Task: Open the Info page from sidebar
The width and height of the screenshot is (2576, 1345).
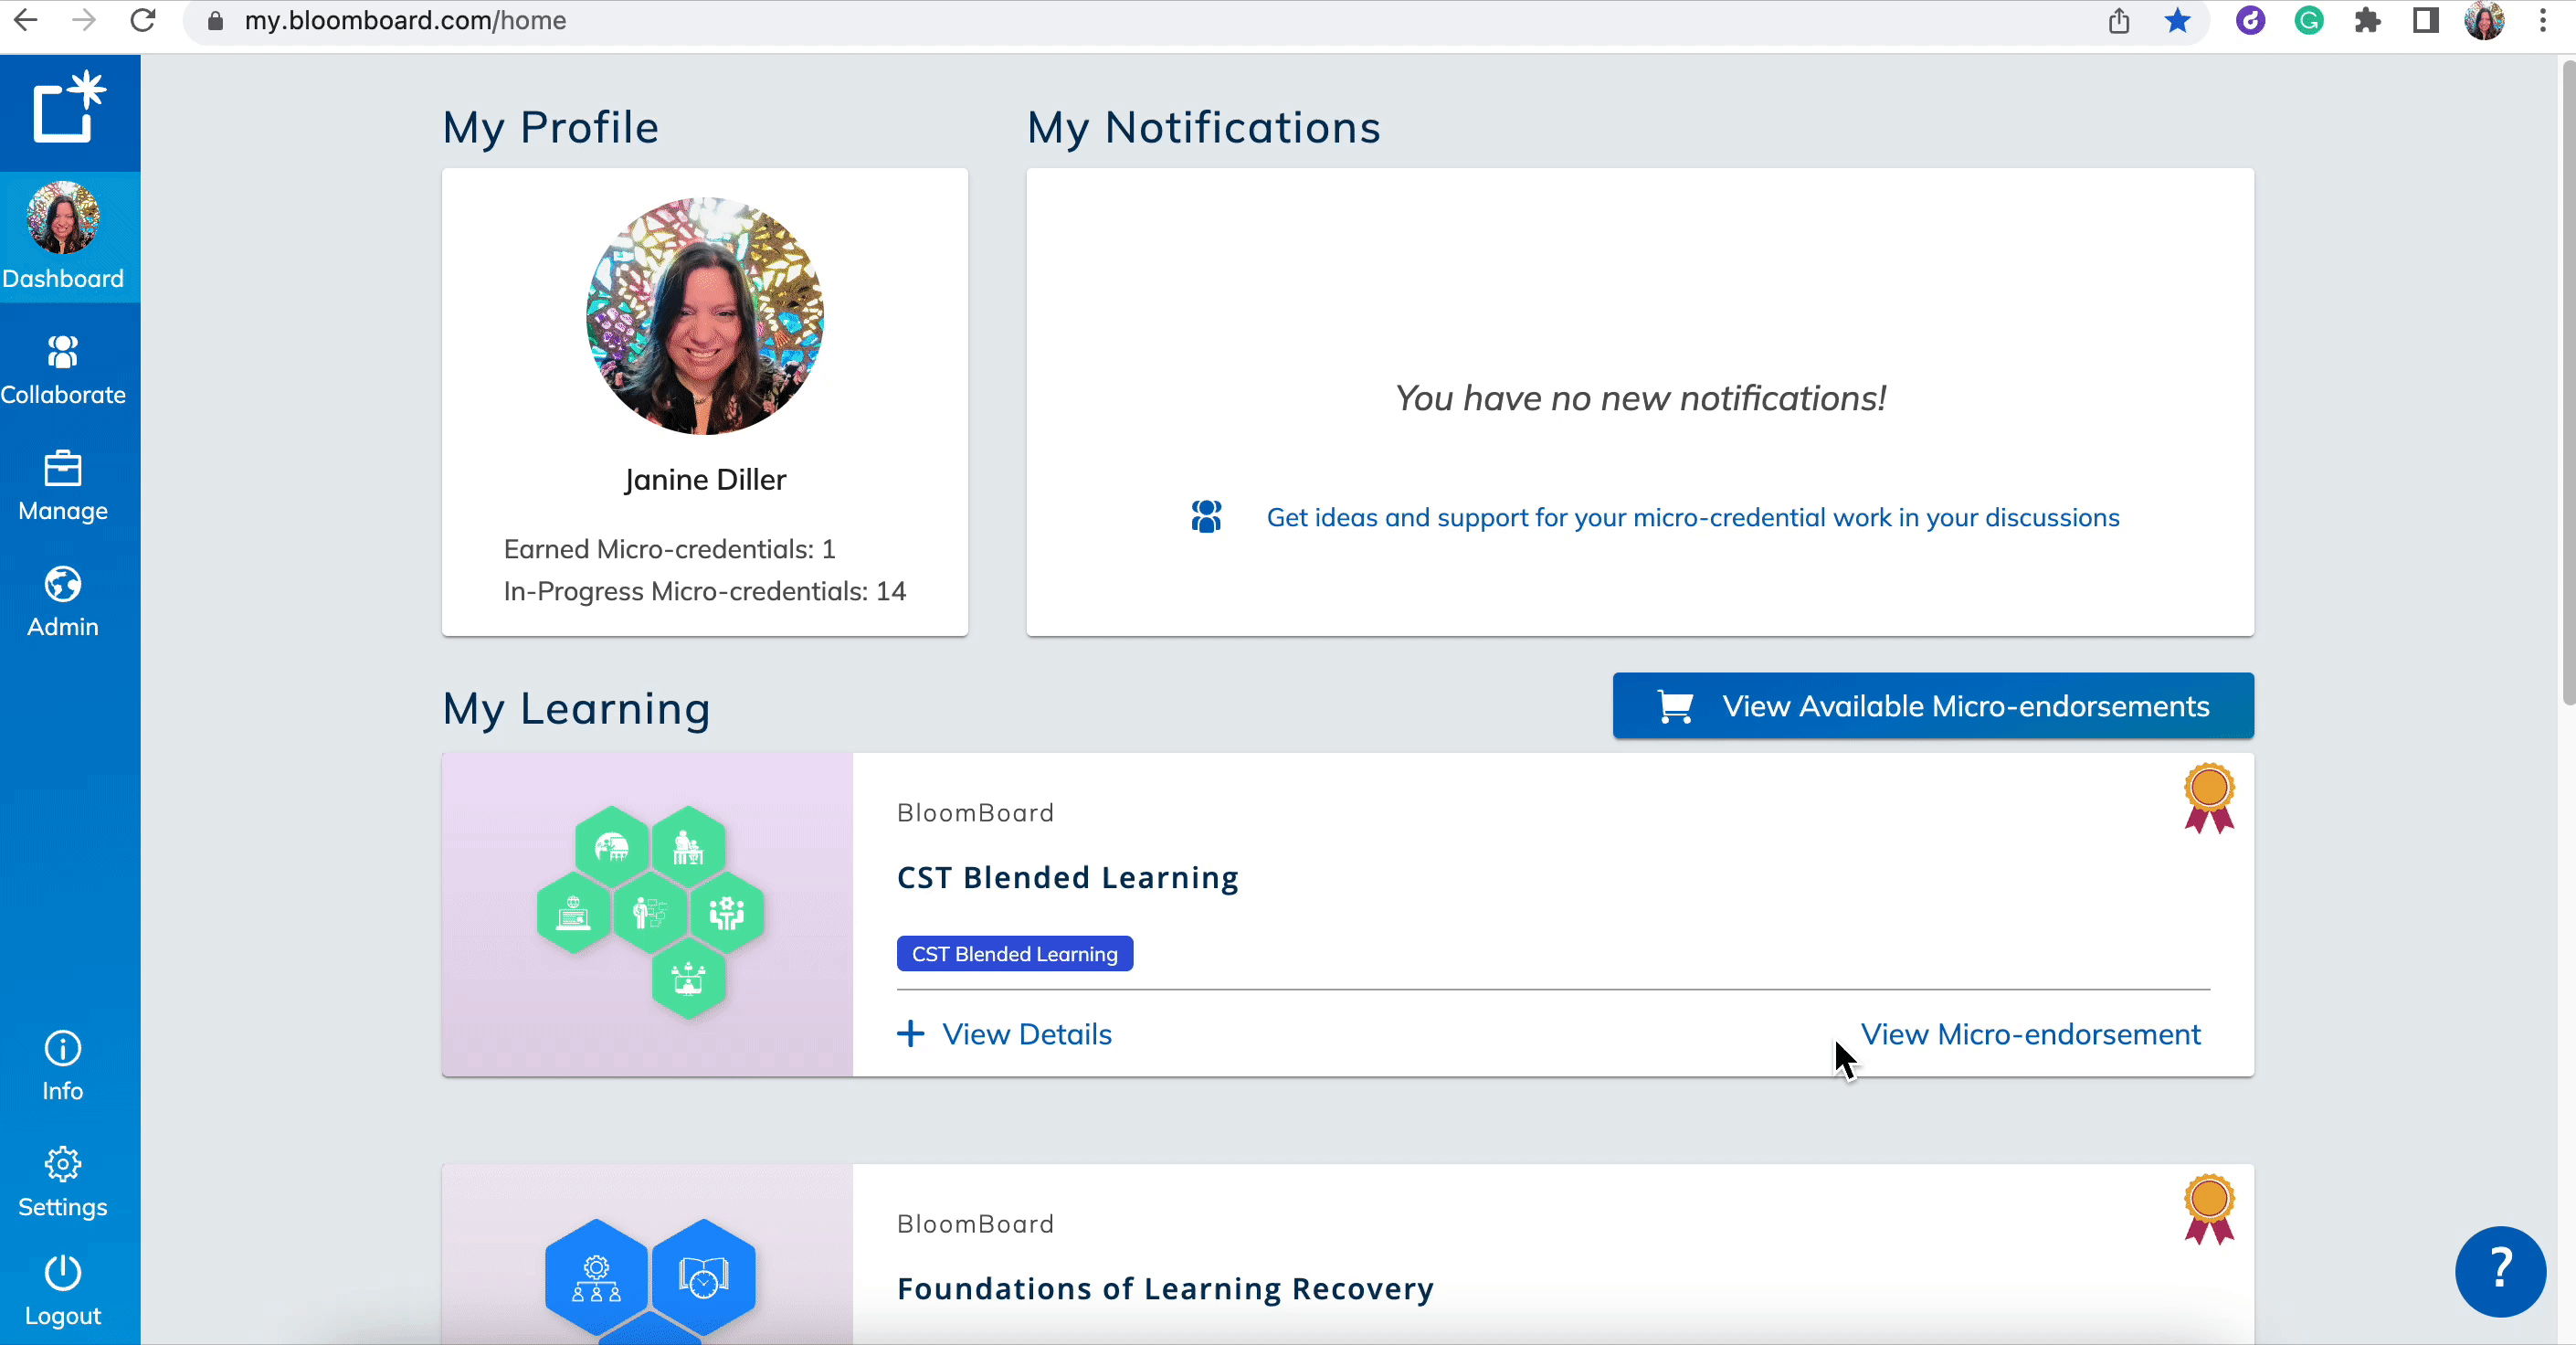Action: (x=63, y=1066)
